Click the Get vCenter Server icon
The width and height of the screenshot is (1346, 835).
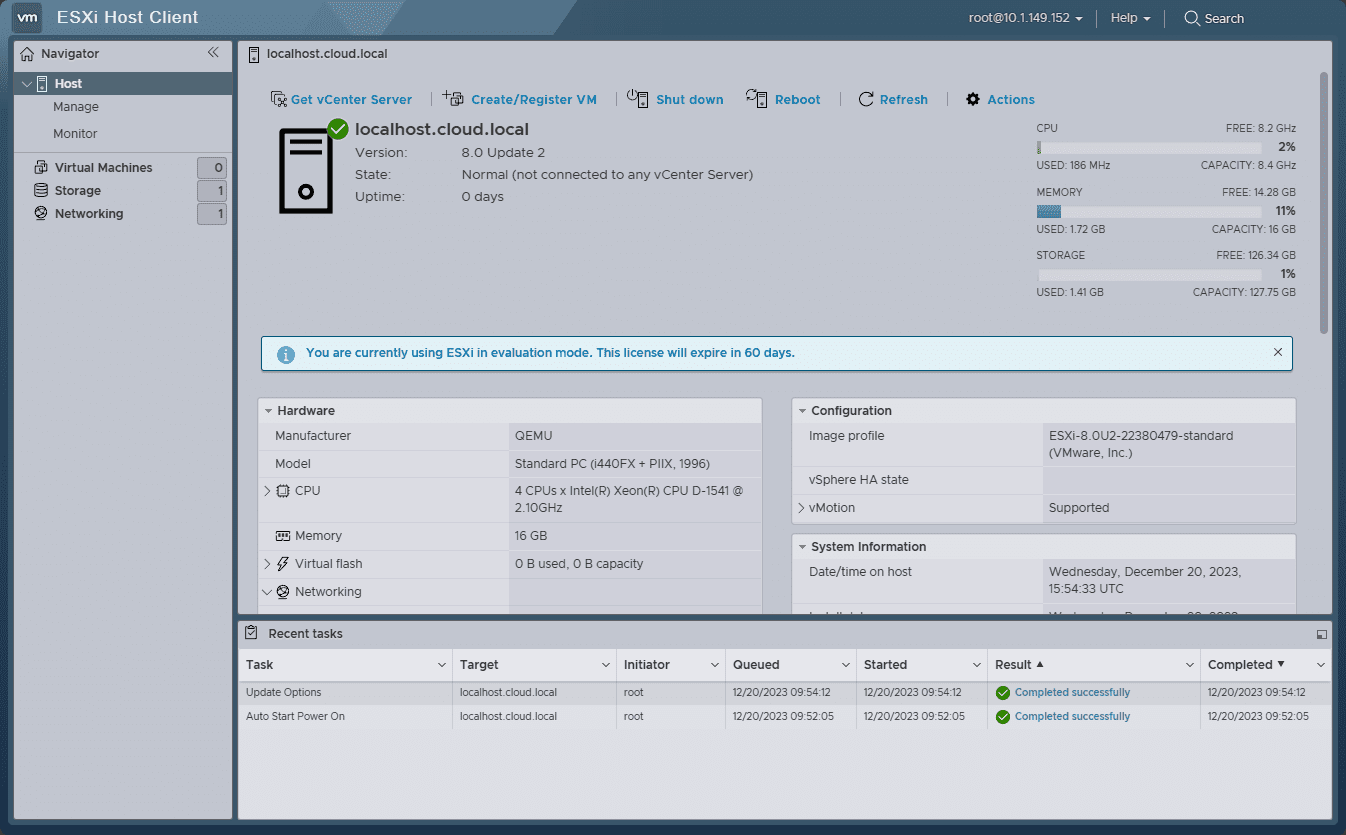279,99
